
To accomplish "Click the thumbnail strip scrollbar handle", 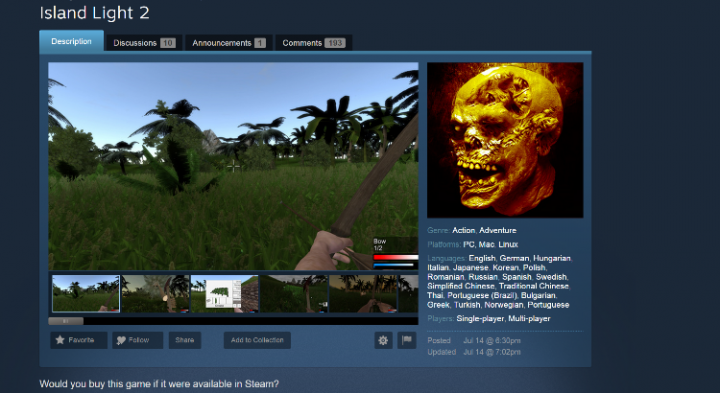I will click(x=66, y=321).
